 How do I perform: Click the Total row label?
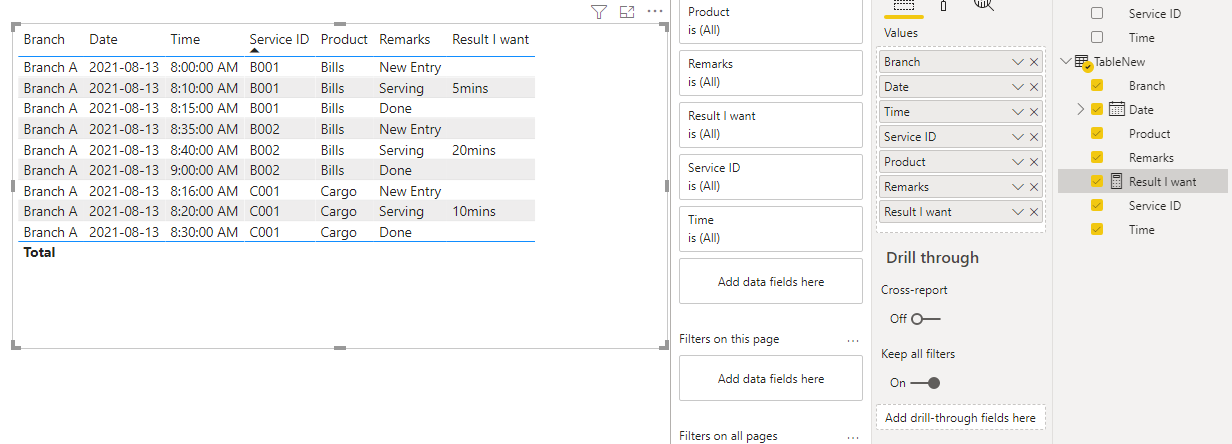click(39, 252)
